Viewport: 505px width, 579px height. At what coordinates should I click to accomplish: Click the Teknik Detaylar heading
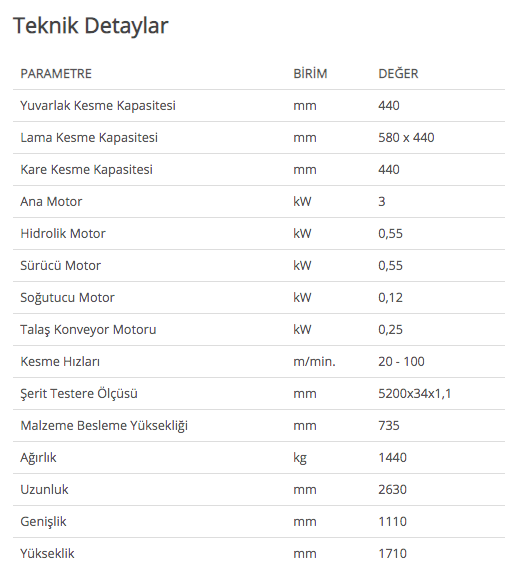(91, 26)
